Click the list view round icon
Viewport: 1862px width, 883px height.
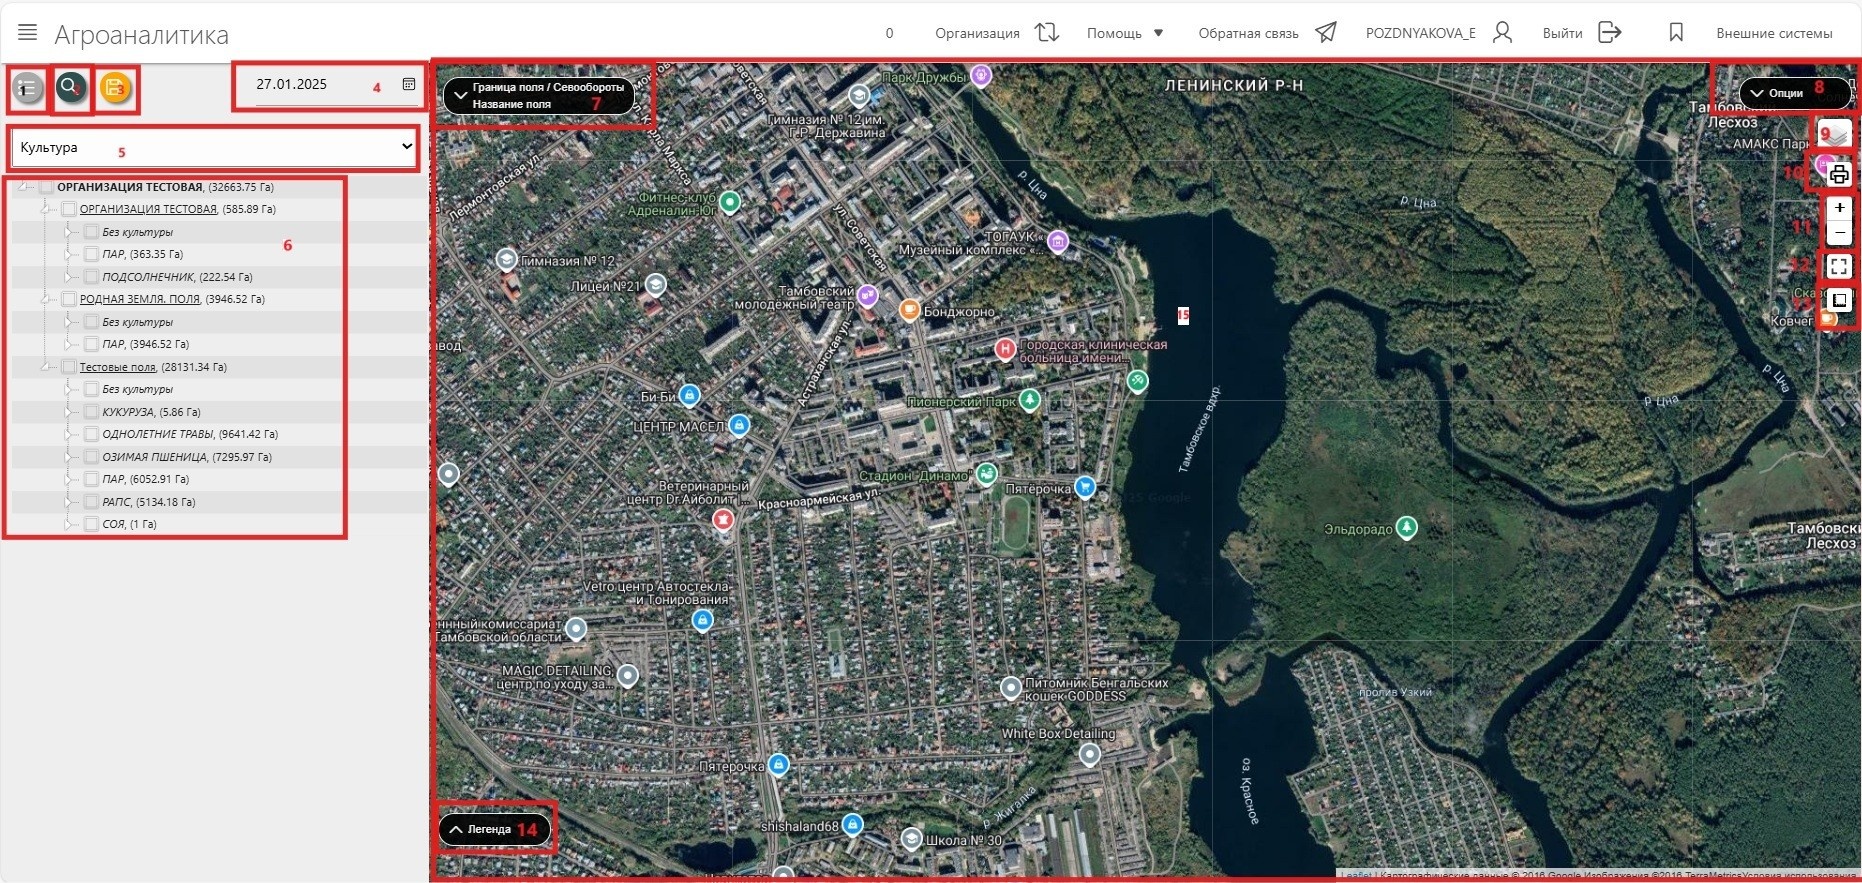[28, 90]
